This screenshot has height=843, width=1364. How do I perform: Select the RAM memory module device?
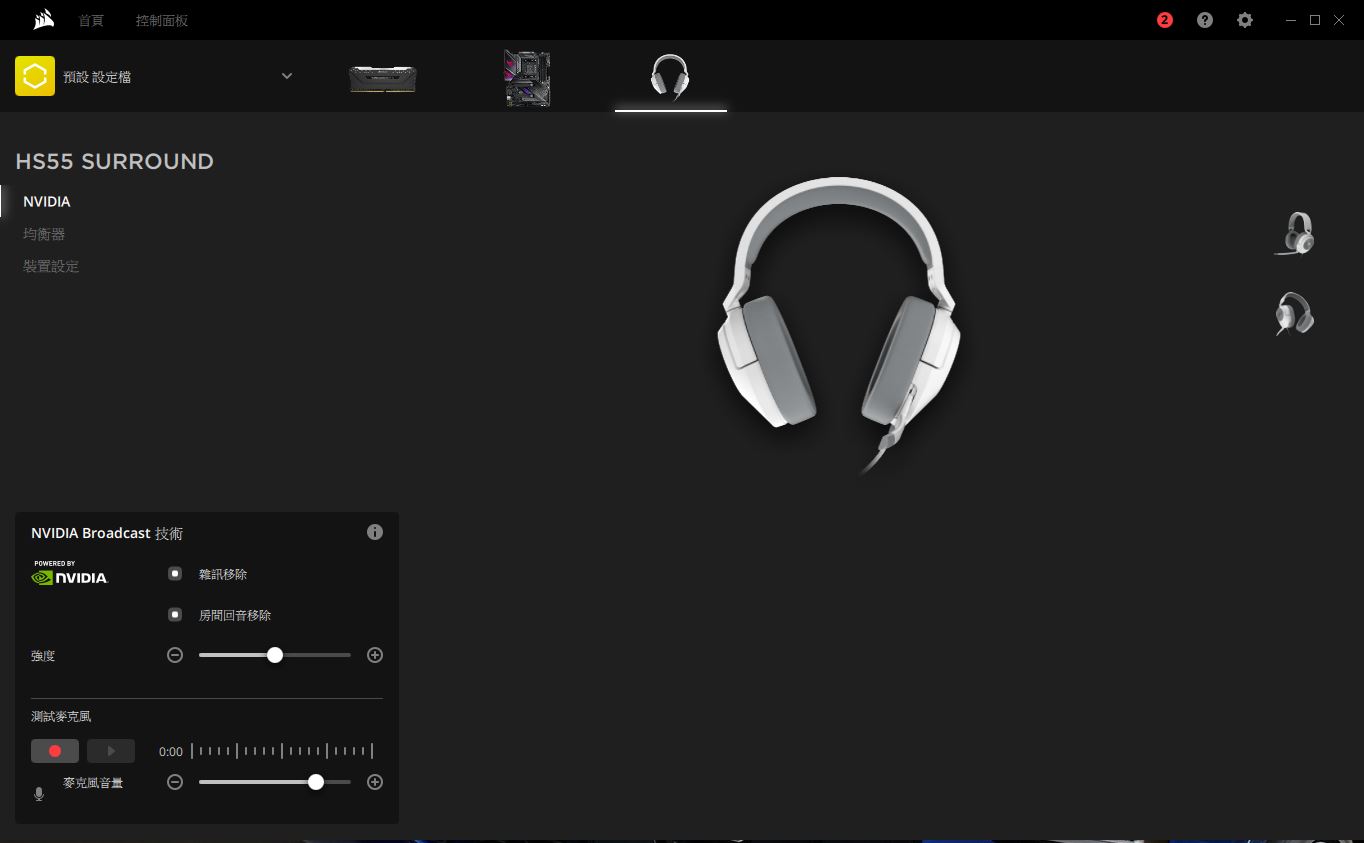point(383,78)
